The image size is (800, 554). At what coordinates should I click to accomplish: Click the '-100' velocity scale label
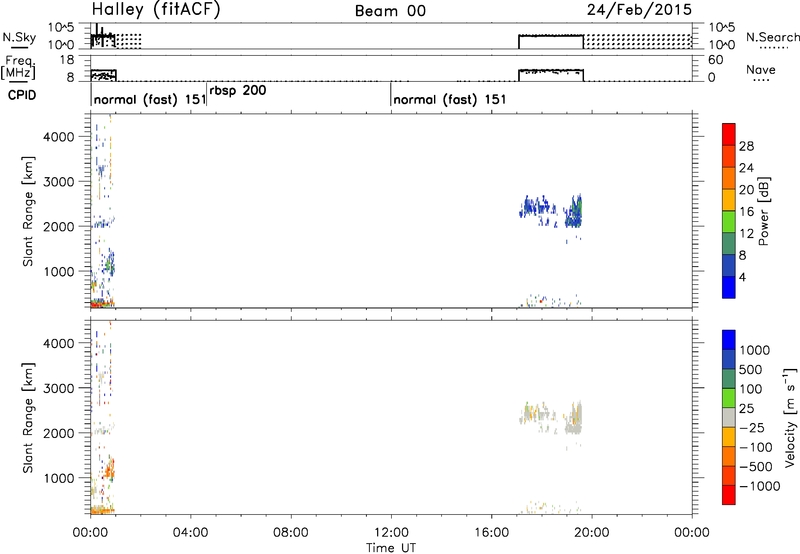[756, 447]
